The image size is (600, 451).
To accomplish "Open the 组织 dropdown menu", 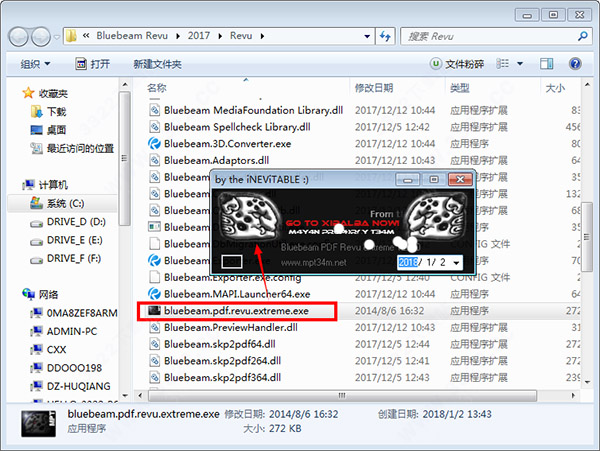I will [x=35, y=64].
